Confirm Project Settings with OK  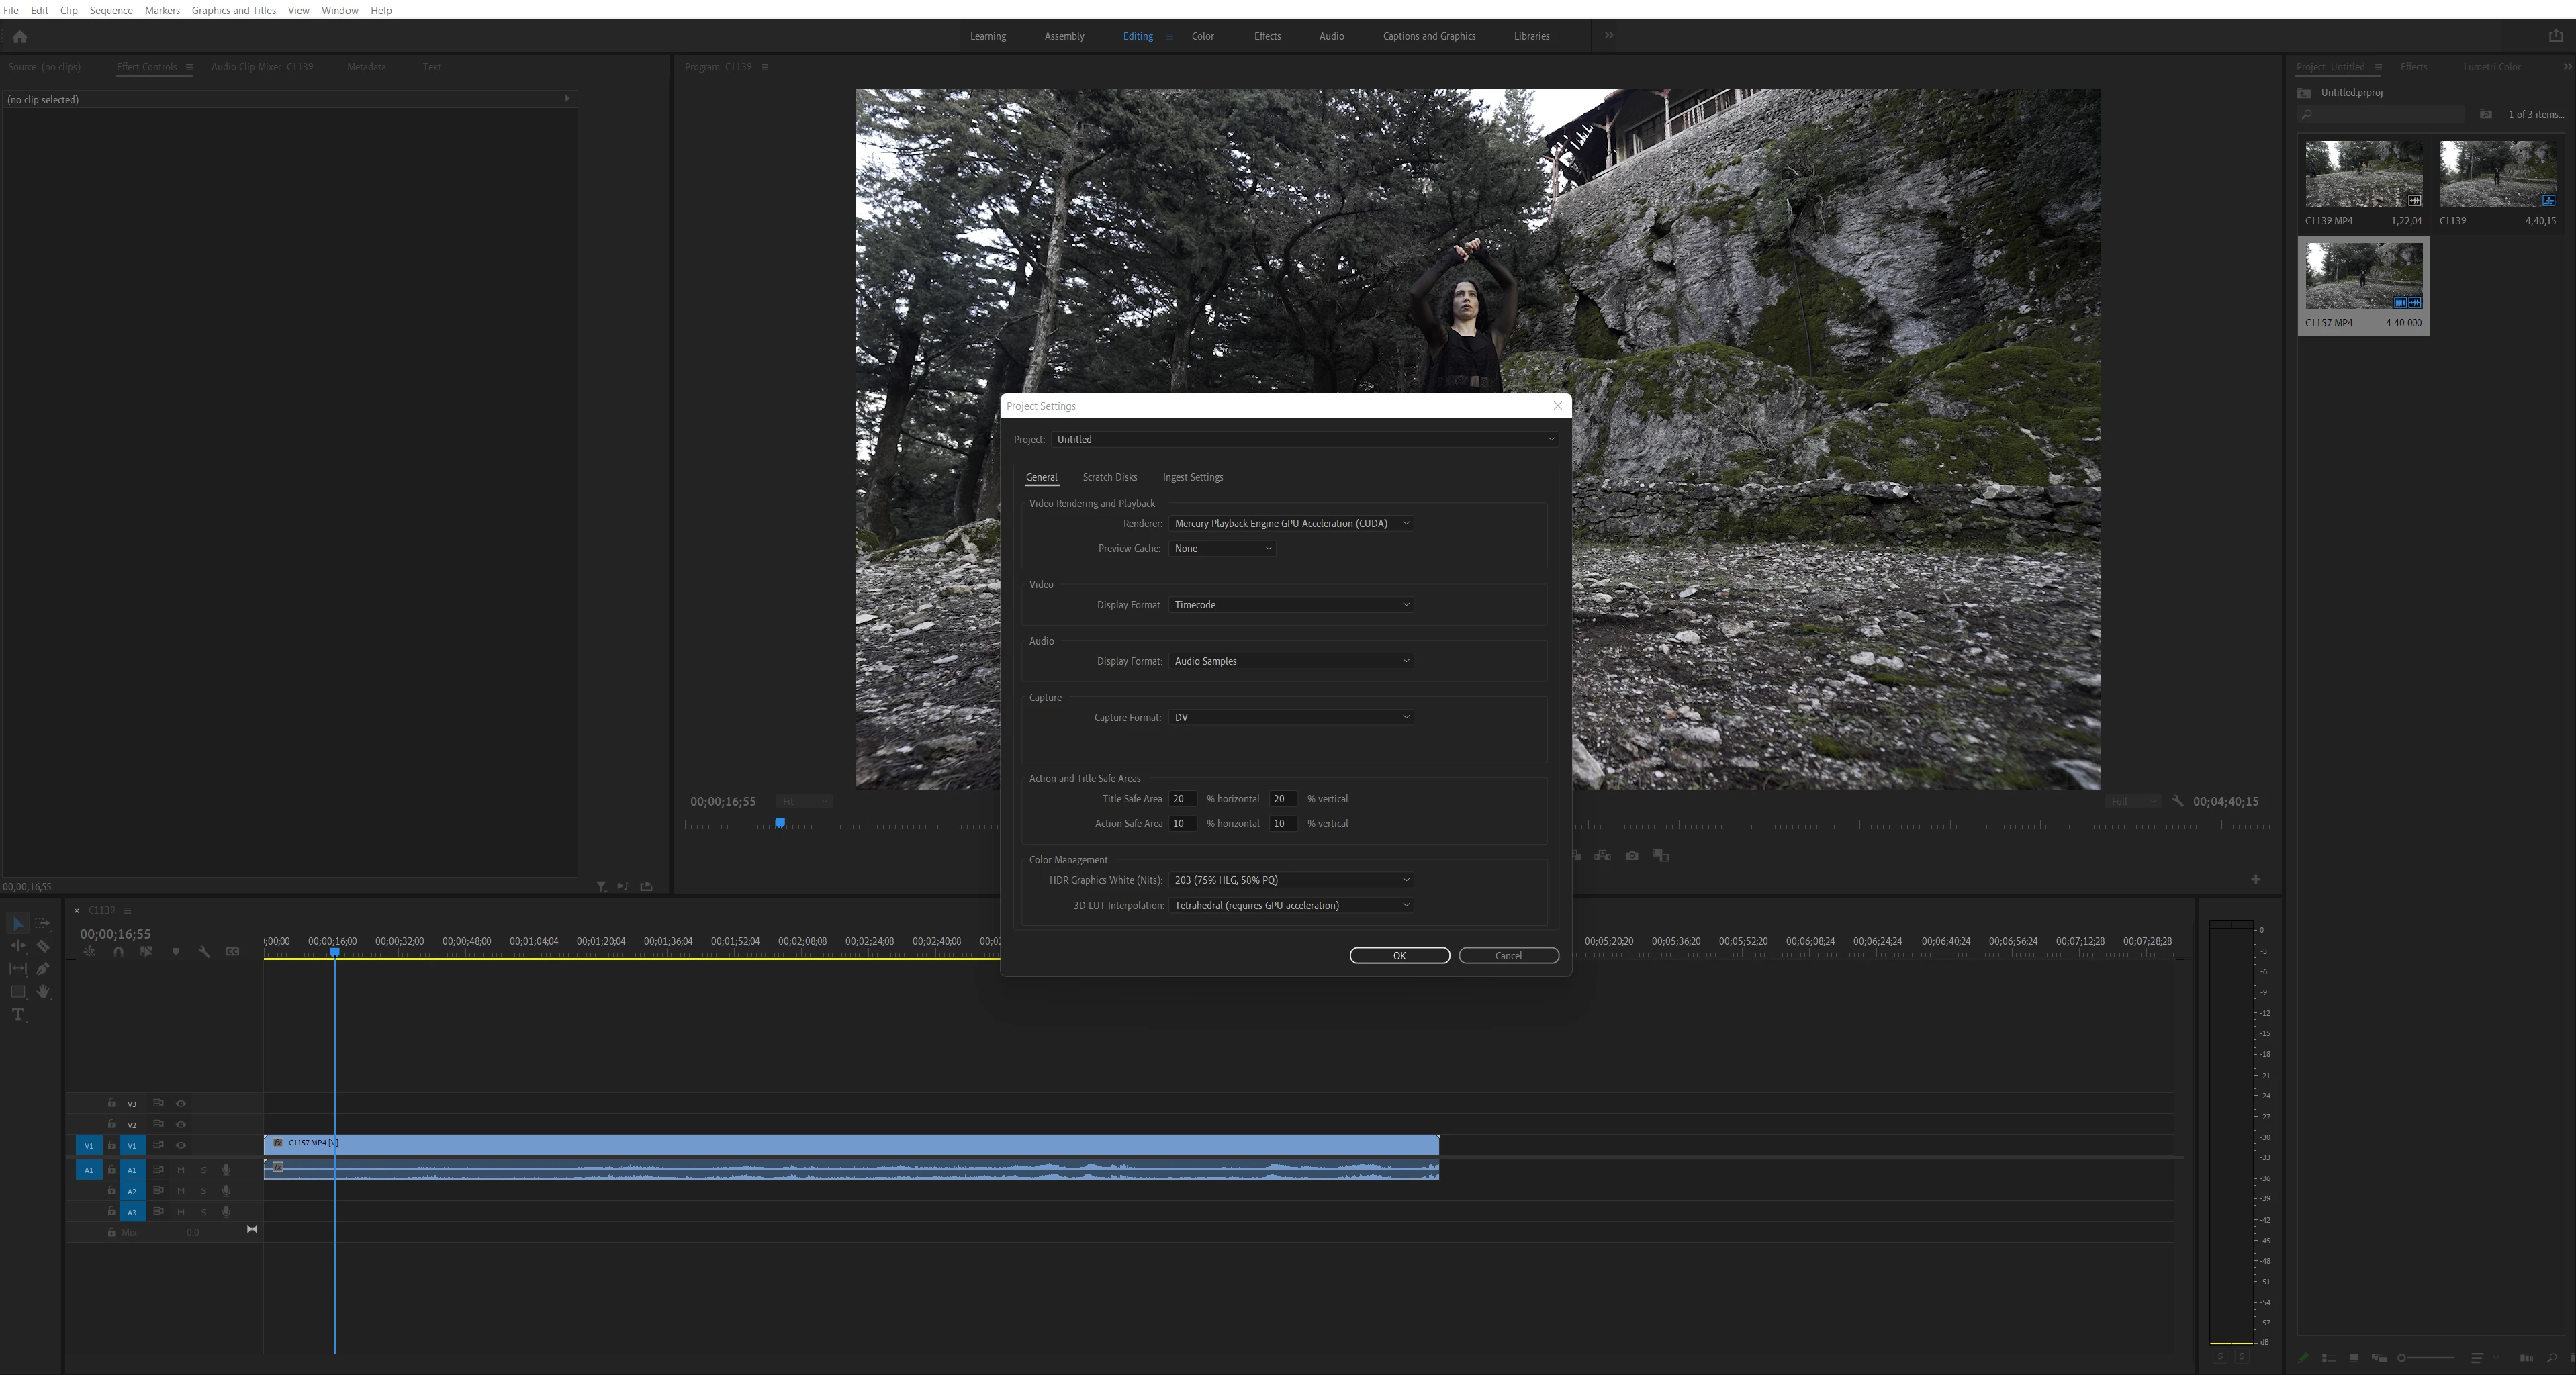[1399, 956]
